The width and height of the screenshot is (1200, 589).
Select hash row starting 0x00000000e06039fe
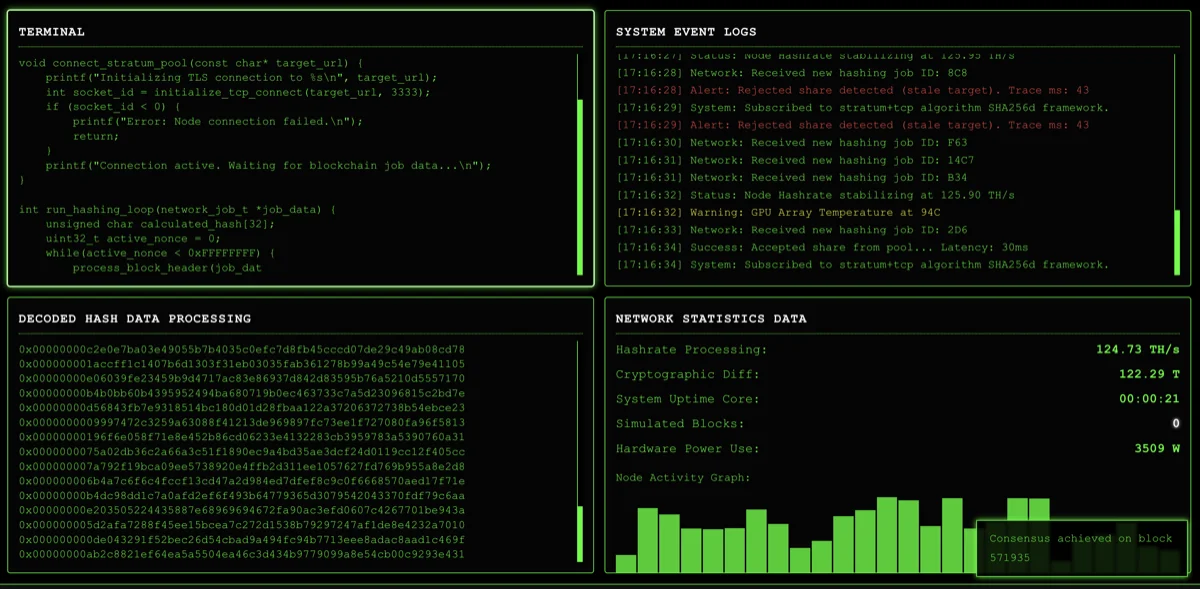pyautogui.click(x=242, y=379)
